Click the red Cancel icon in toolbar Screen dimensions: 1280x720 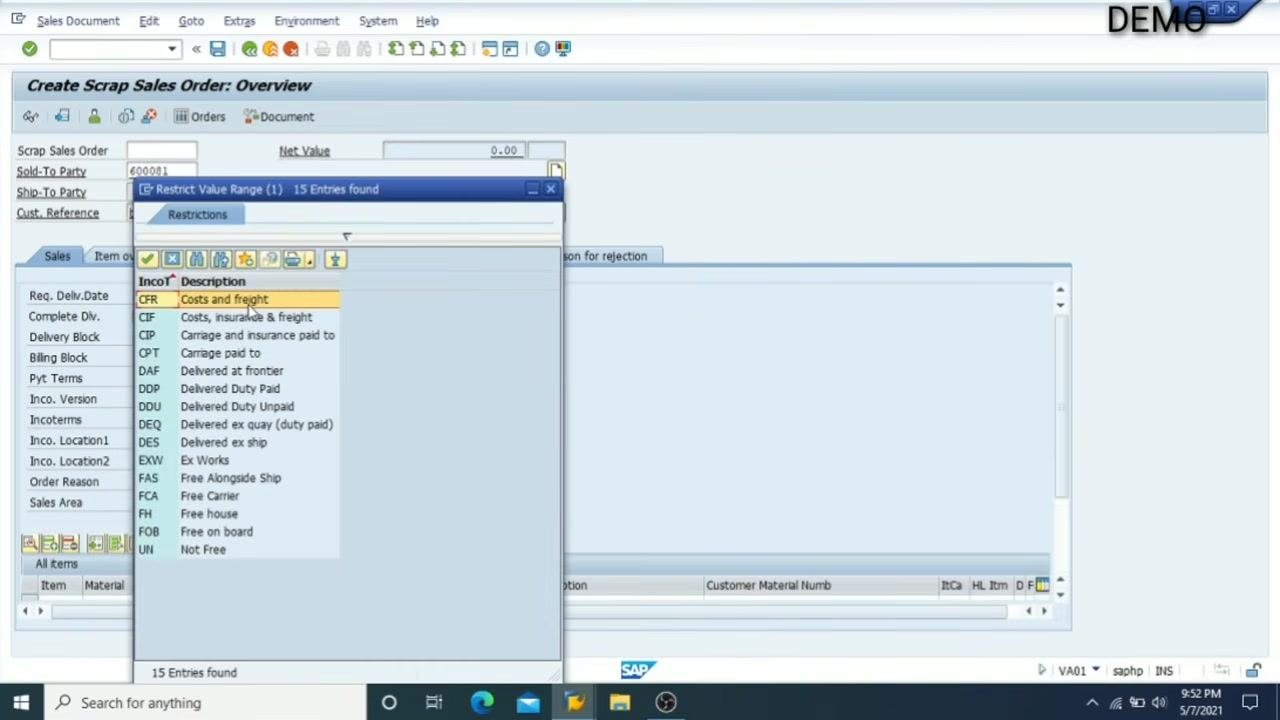pos(291,48)
